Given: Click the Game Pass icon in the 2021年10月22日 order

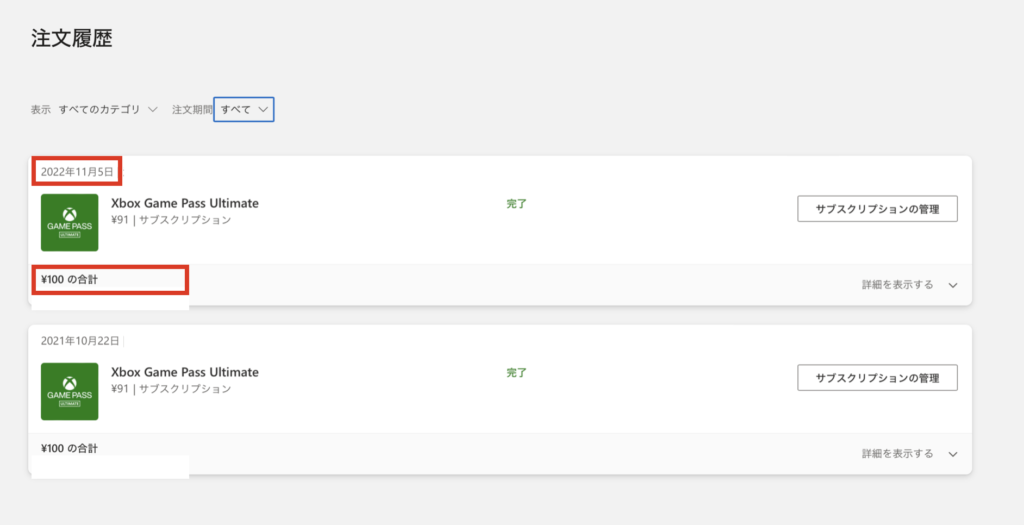Looking at the screenshot, I should point(69,391).
